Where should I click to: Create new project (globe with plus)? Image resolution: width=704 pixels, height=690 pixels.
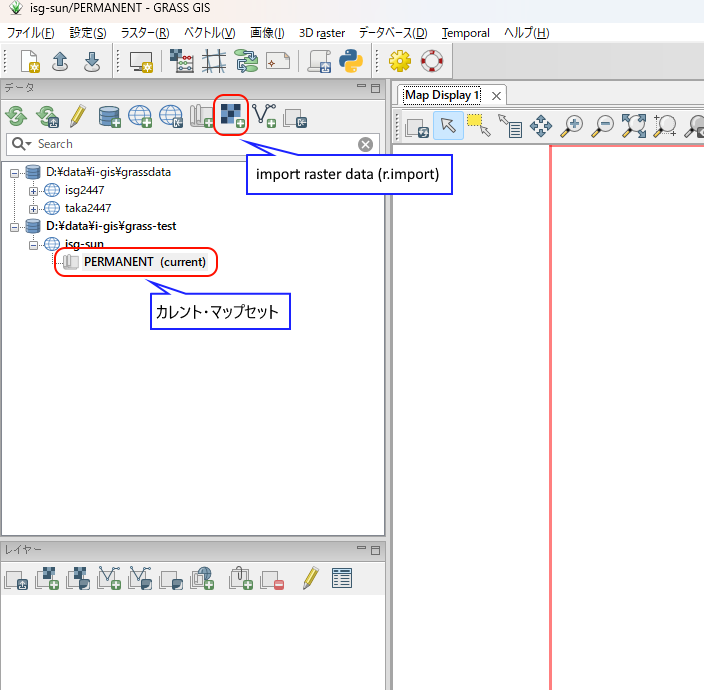tap(140, 116)
